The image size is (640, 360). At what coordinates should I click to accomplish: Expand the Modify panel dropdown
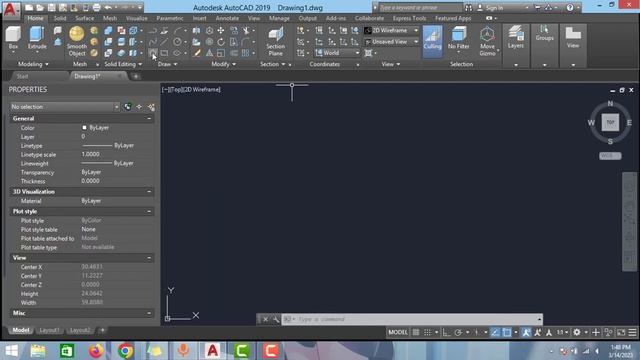pyautogui.click(x=223, y=64)
